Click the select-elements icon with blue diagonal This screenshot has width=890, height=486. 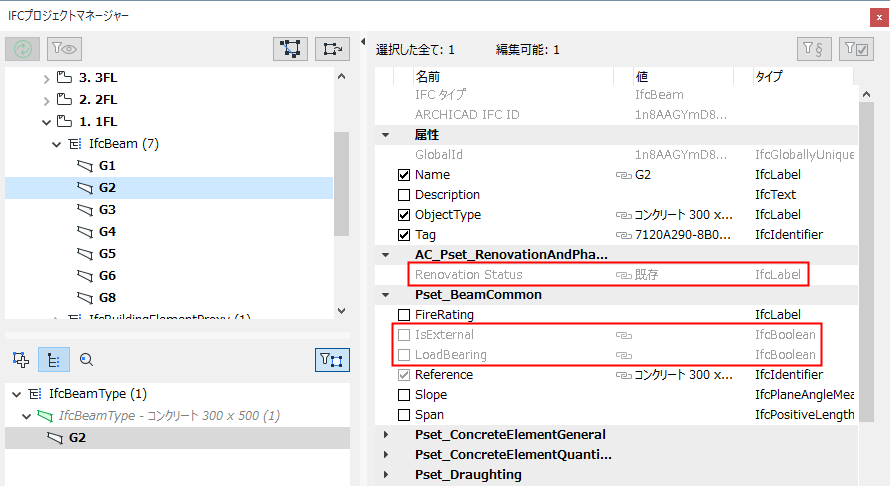[x=291, y=48]
